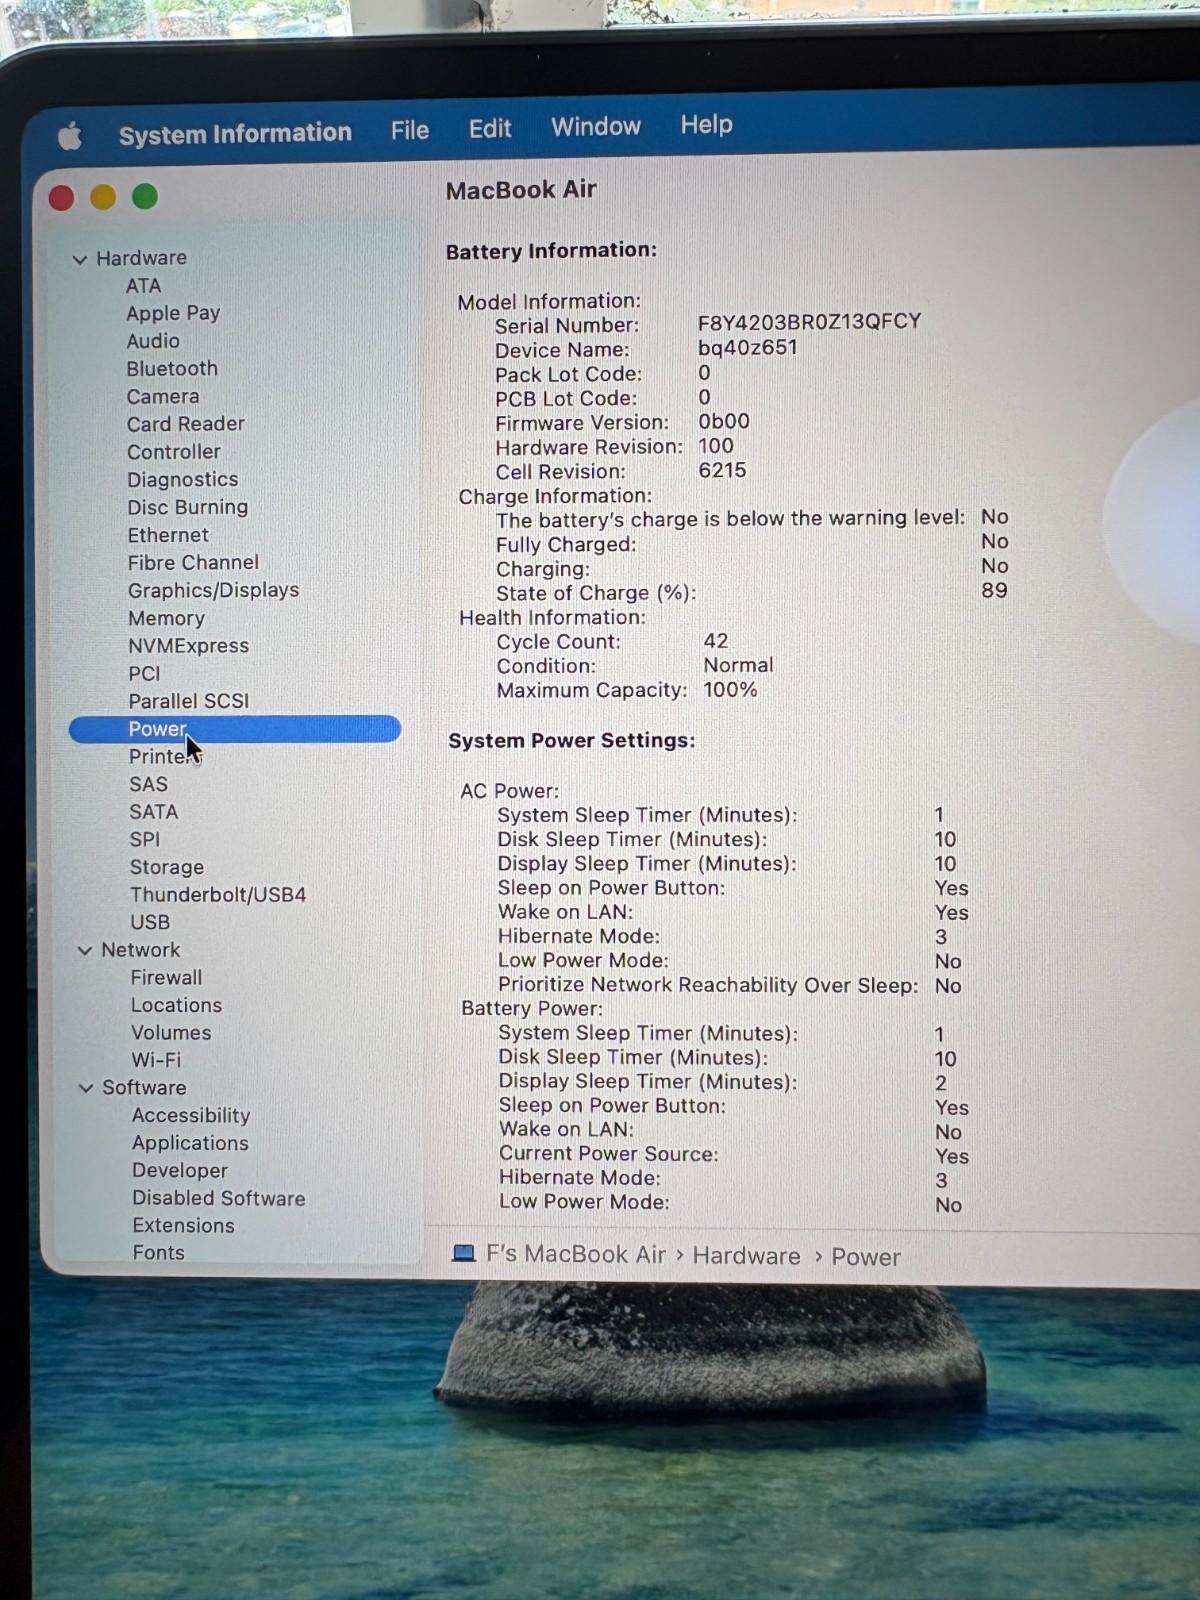1200x1600 pixels.
Task: Click the Condition value Normal
Action: [738, 665]
